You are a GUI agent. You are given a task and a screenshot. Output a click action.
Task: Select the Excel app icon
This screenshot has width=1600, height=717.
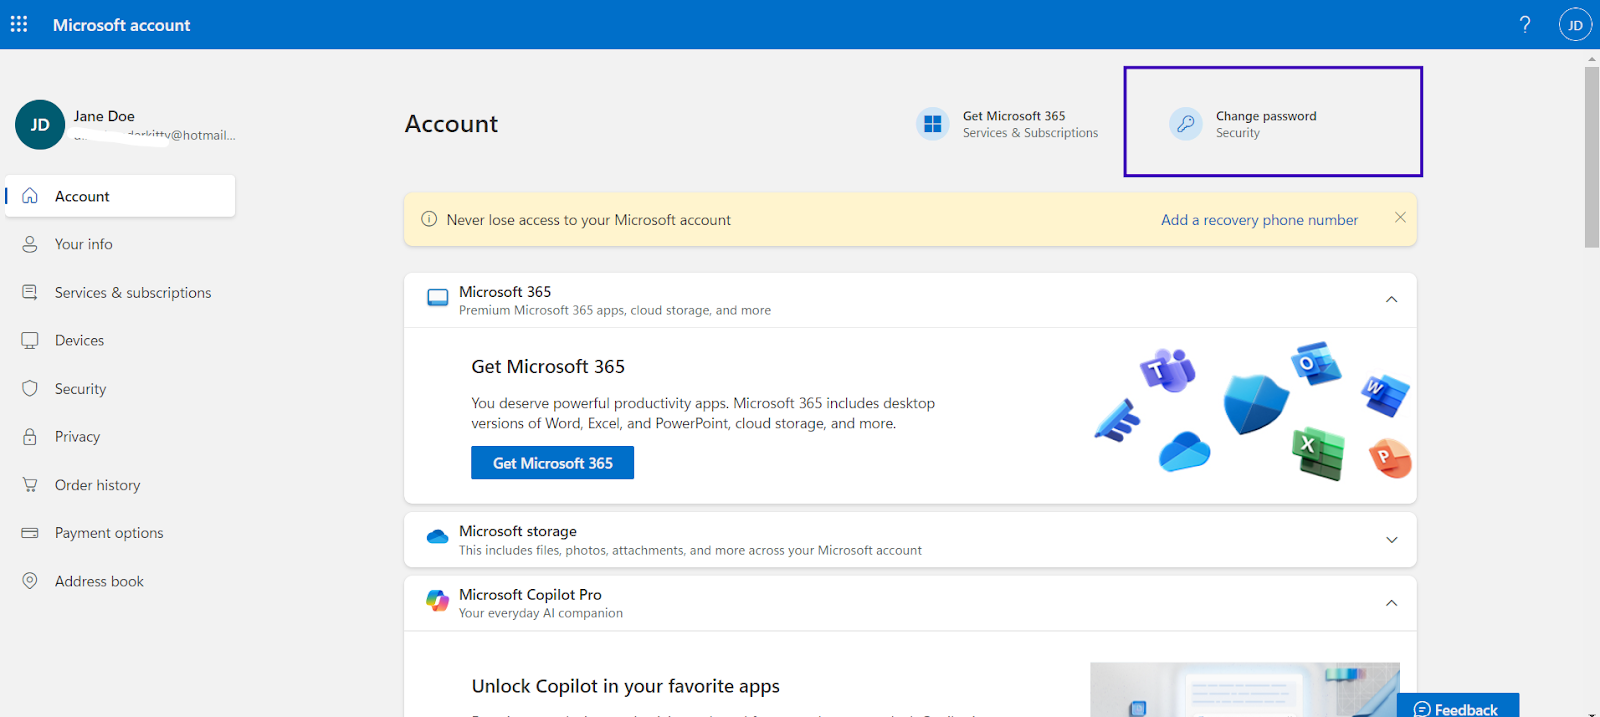[1318, 454]
